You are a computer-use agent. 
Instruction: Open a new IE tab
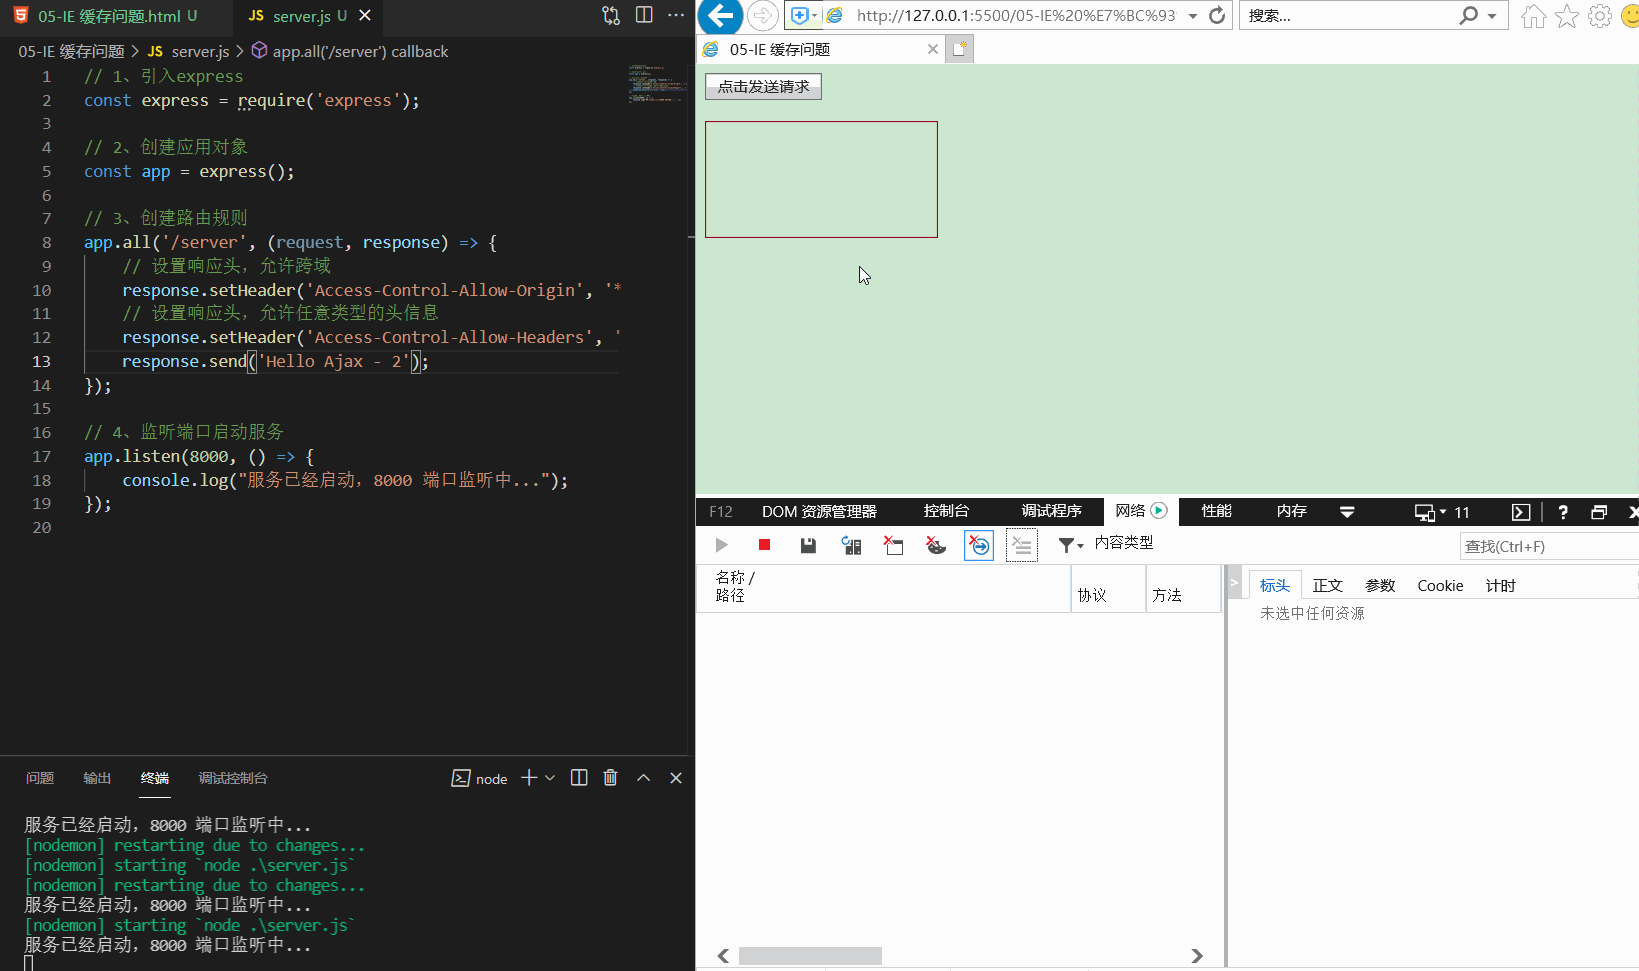[x=959, y=49]
